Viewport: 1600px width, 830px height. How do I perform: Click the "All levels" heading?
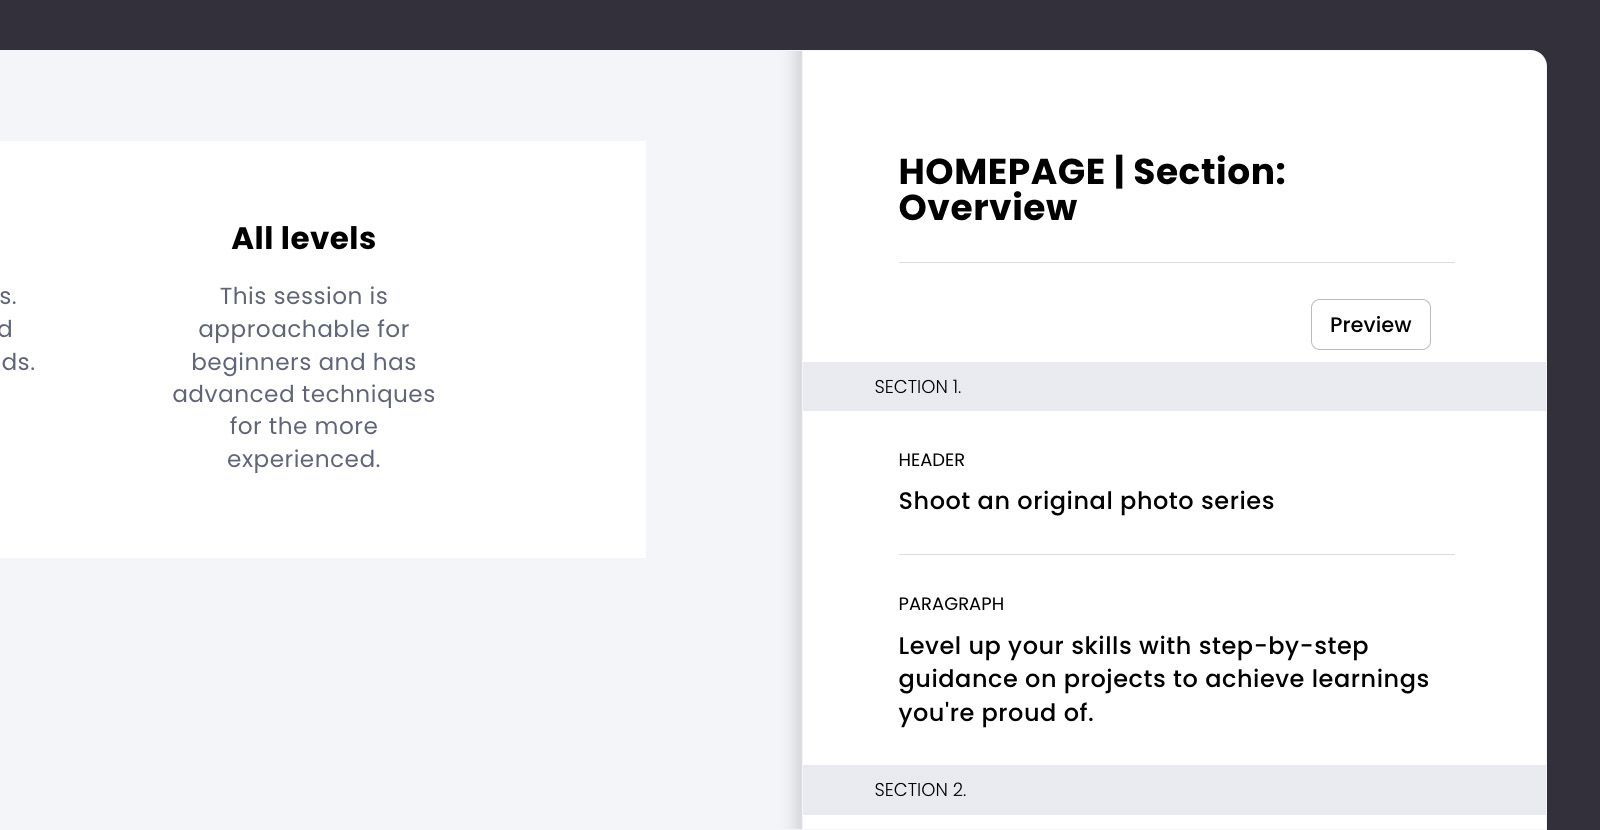[x=304, y=238]
